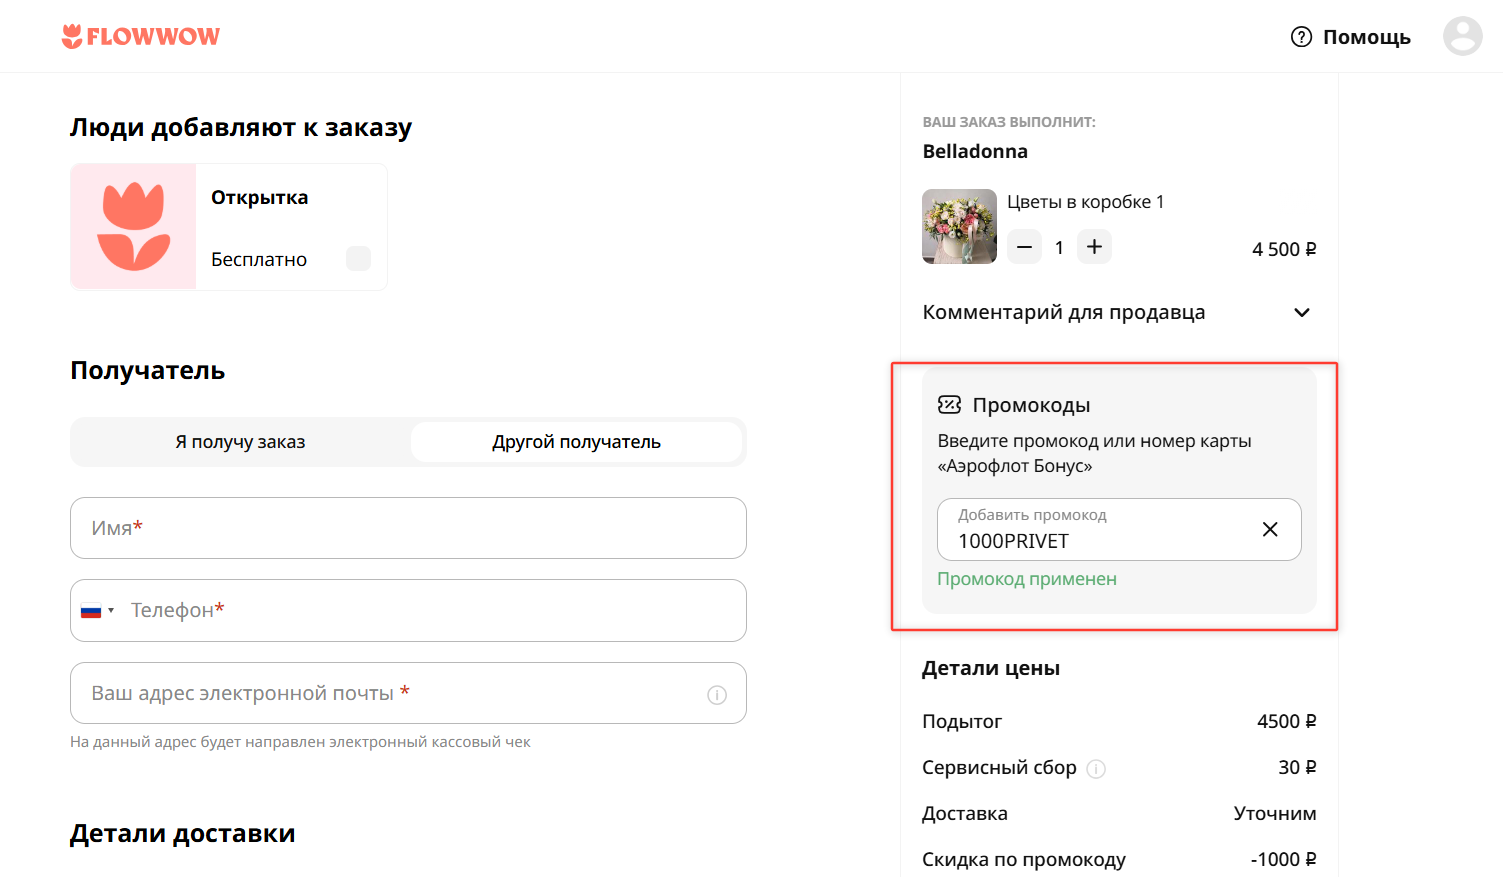
Task: Clear the 1000PRIVET promo code with X
Action: tap(1270, 529)
